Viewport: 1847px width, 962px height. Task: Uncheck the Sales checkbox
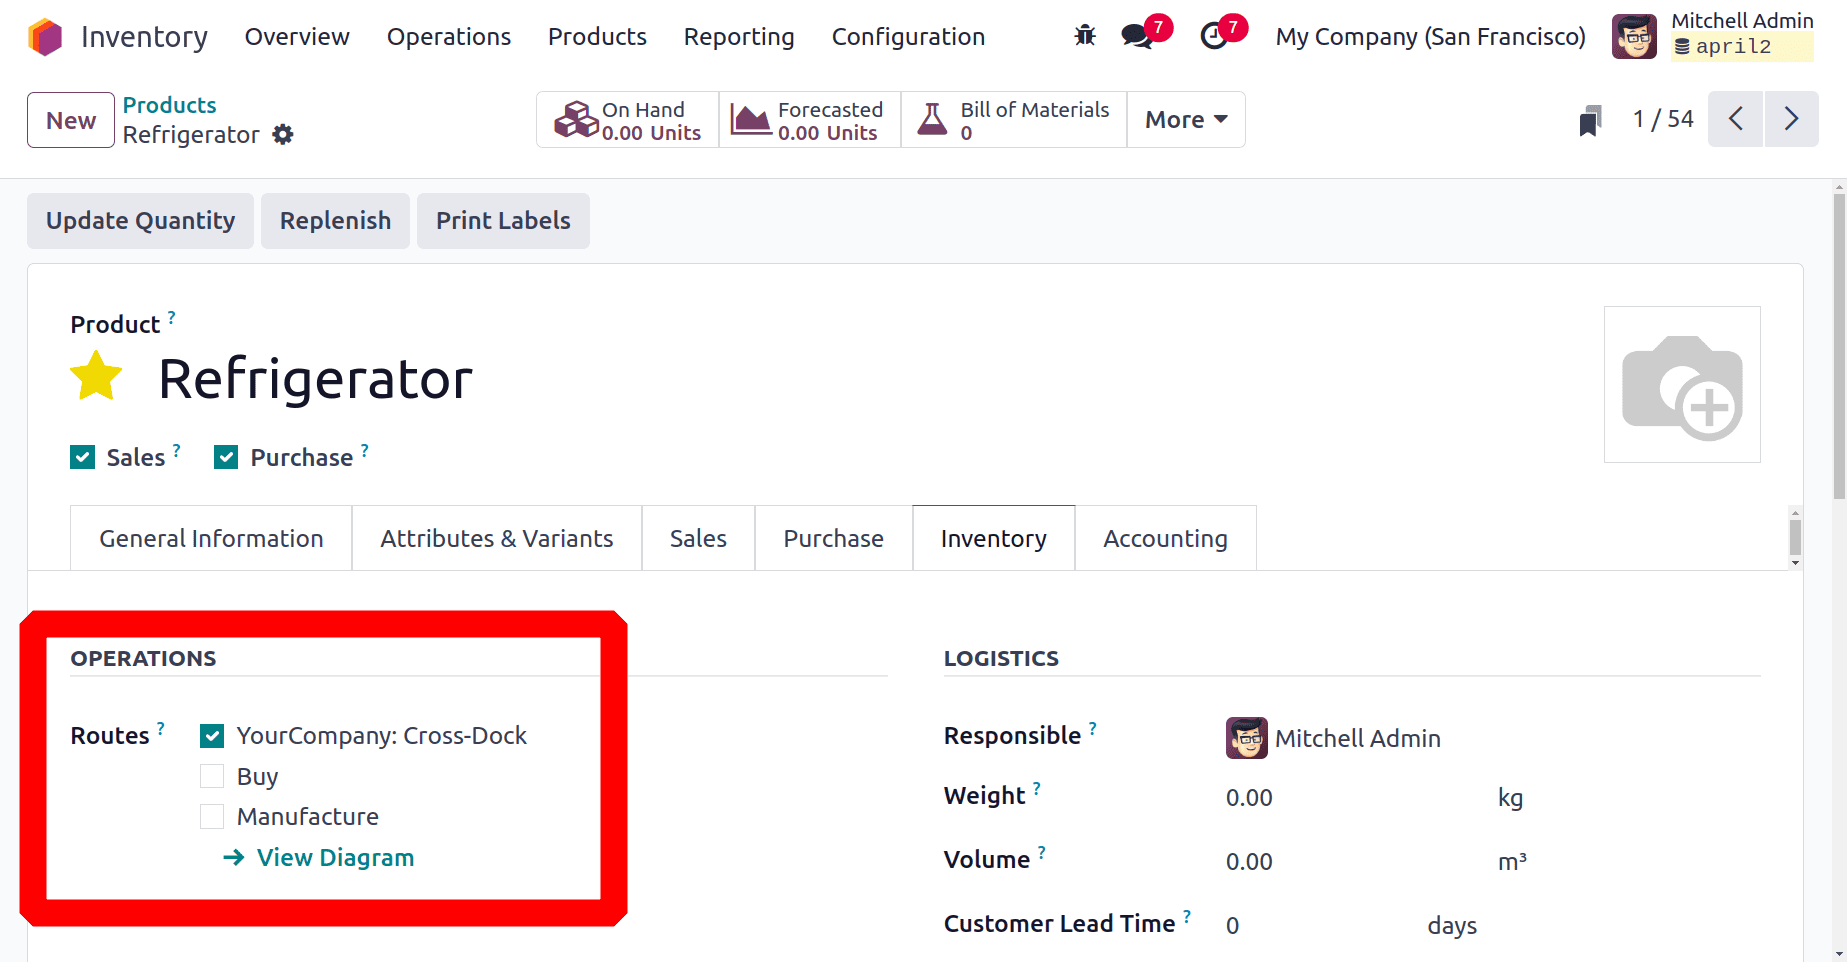pyautogui.click(x=83, y=457)
